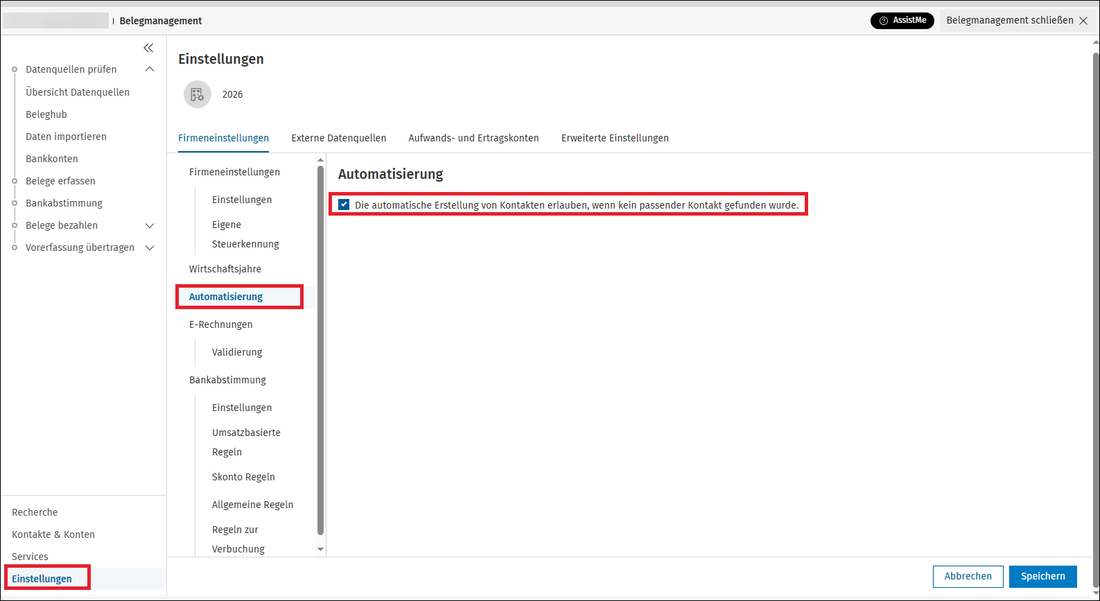Open the Aufwands- und Ertragskonten tab

pos(474,138)
